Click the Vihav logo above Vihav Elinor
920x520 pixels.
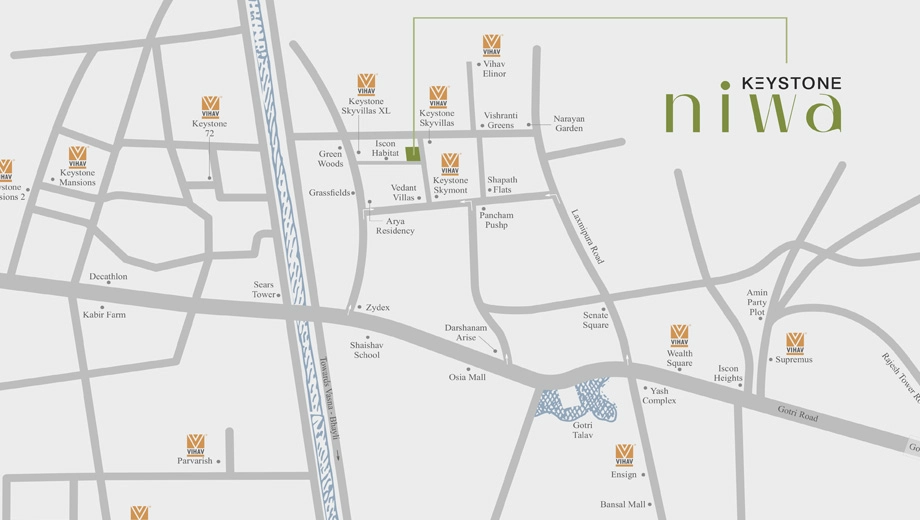pos(492,45)
